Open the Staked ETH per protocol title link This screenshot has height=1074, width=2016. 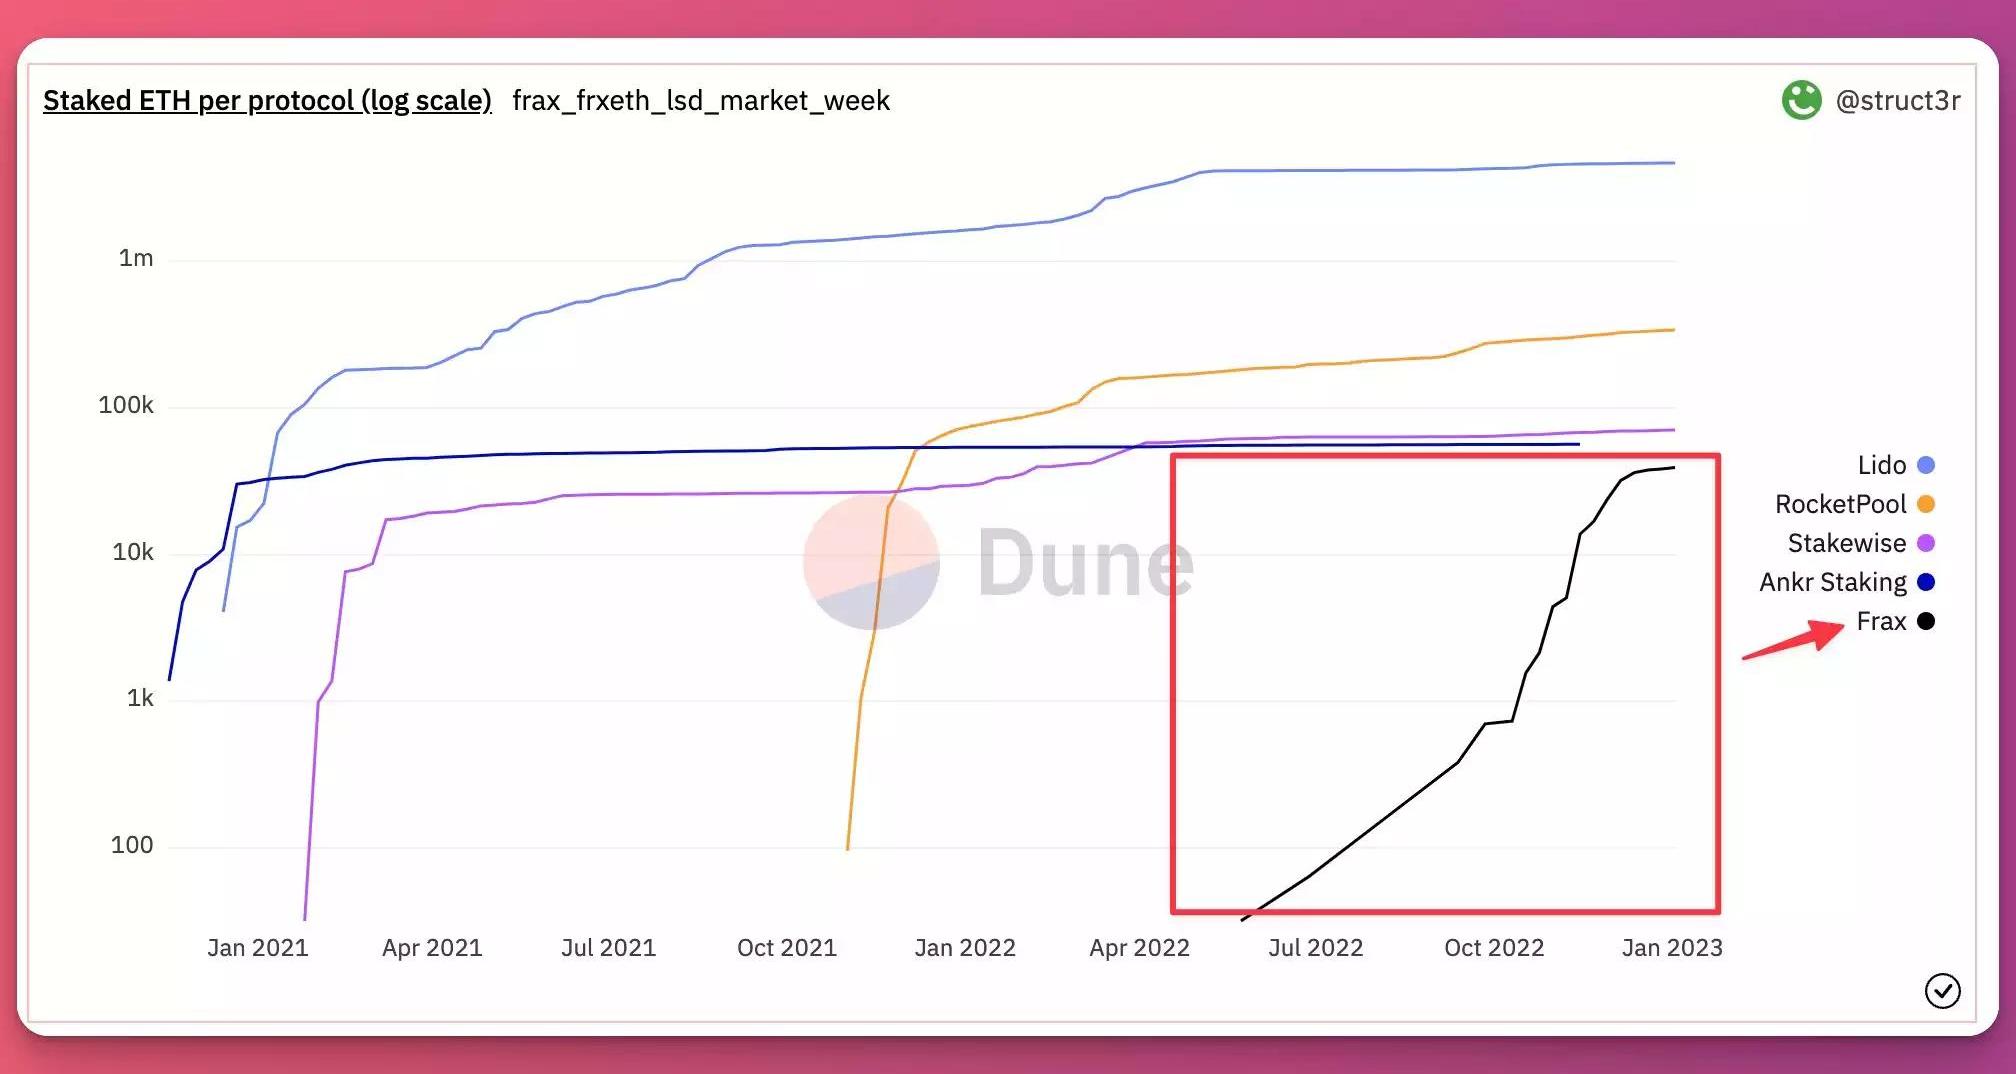click(x=267, y=101)
